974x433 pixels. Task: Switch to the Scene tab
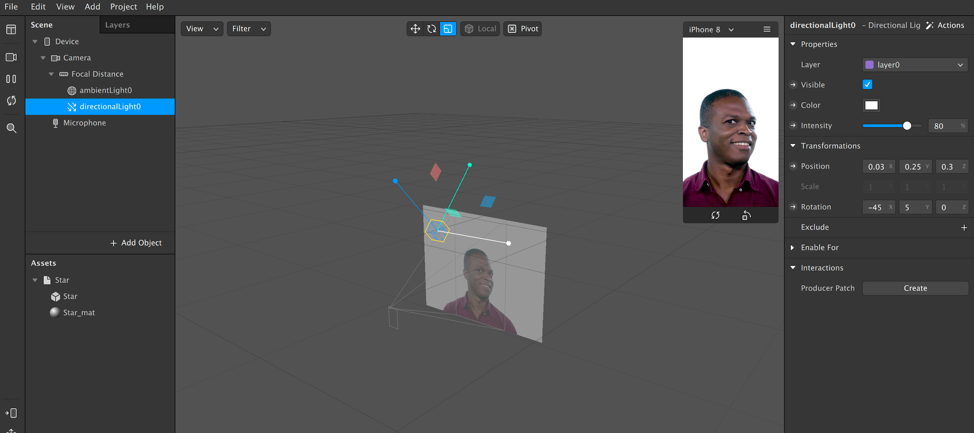click(x=62, y=25)
